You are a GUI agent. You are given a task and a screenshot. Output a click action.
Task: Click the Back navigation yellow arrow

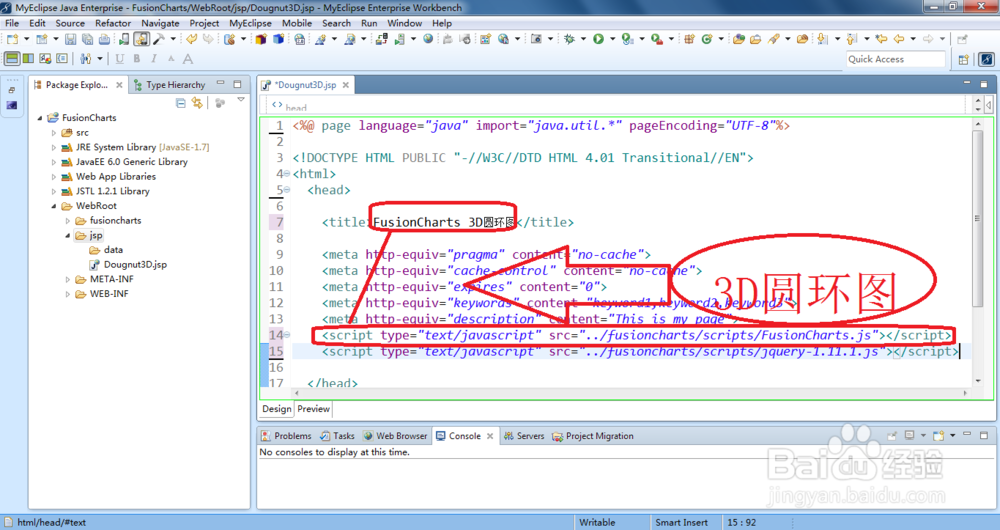[899, 40]
